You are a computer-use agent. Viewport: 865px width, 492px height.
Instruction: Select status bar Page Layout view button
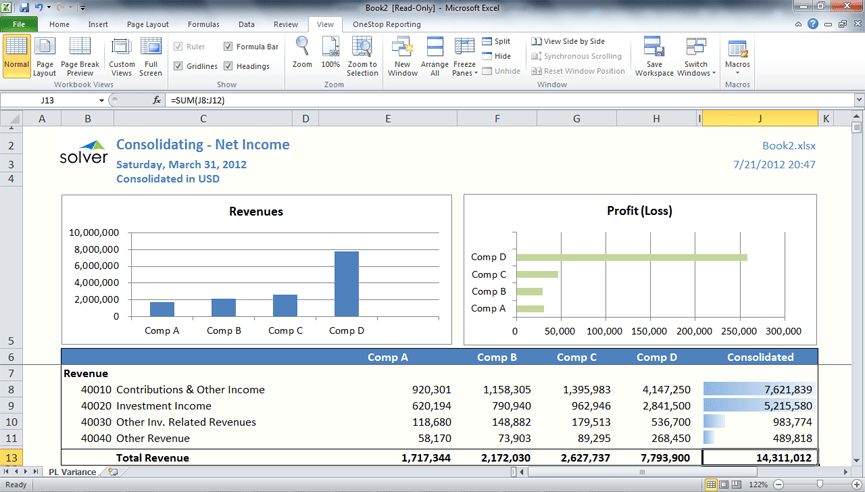click(724, 484)
